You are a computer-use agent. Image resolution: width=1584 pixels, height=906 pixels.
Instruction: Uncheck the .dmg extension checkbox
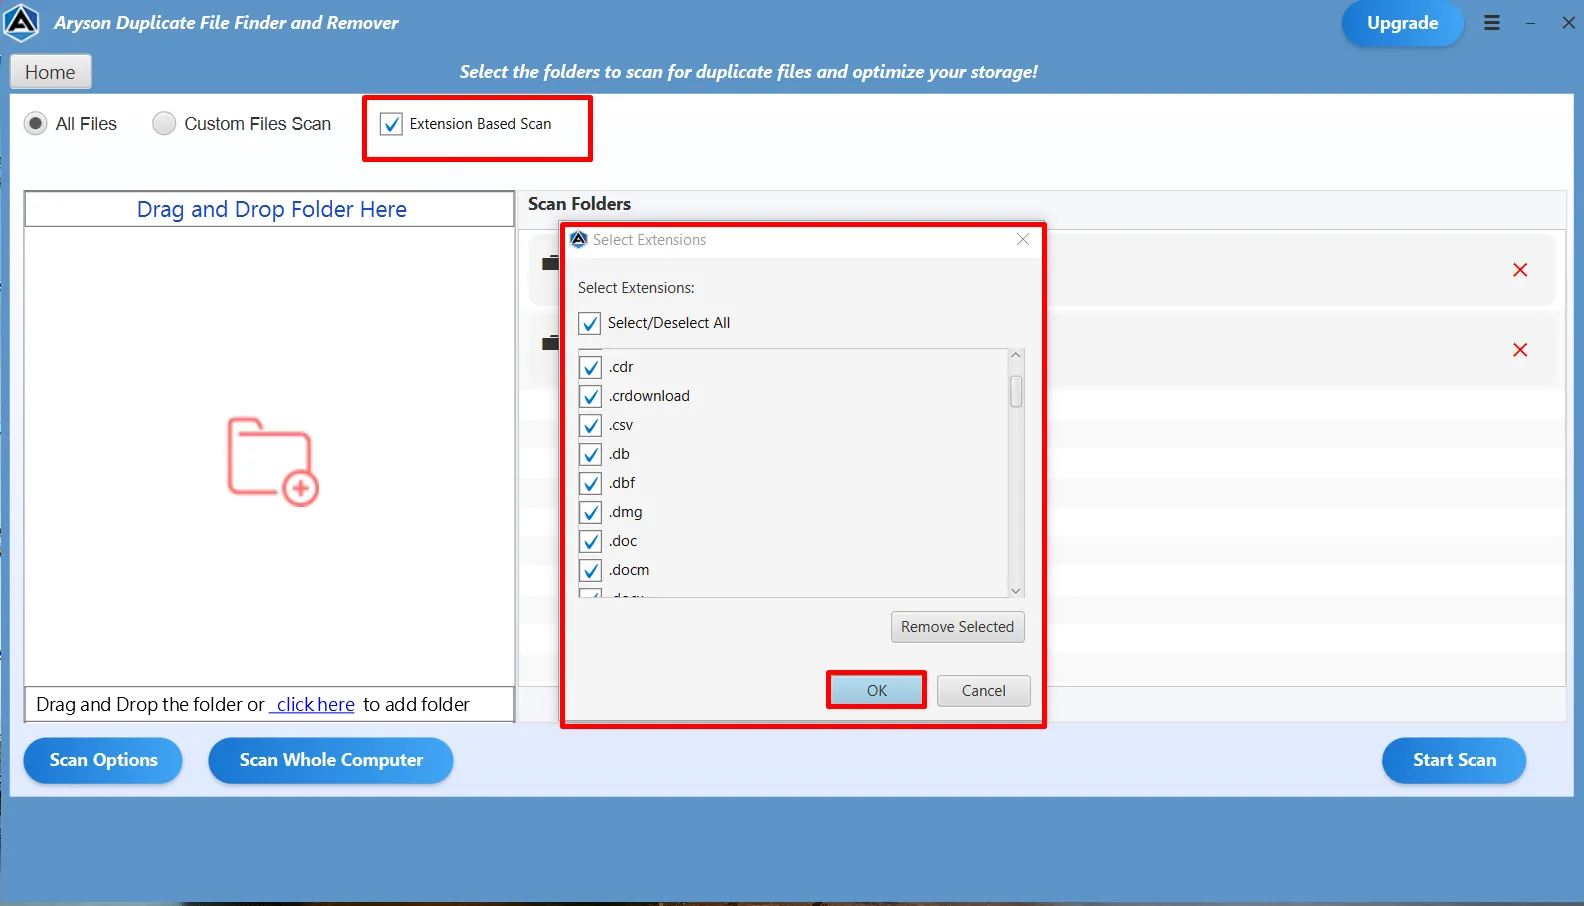coord(591,512)
